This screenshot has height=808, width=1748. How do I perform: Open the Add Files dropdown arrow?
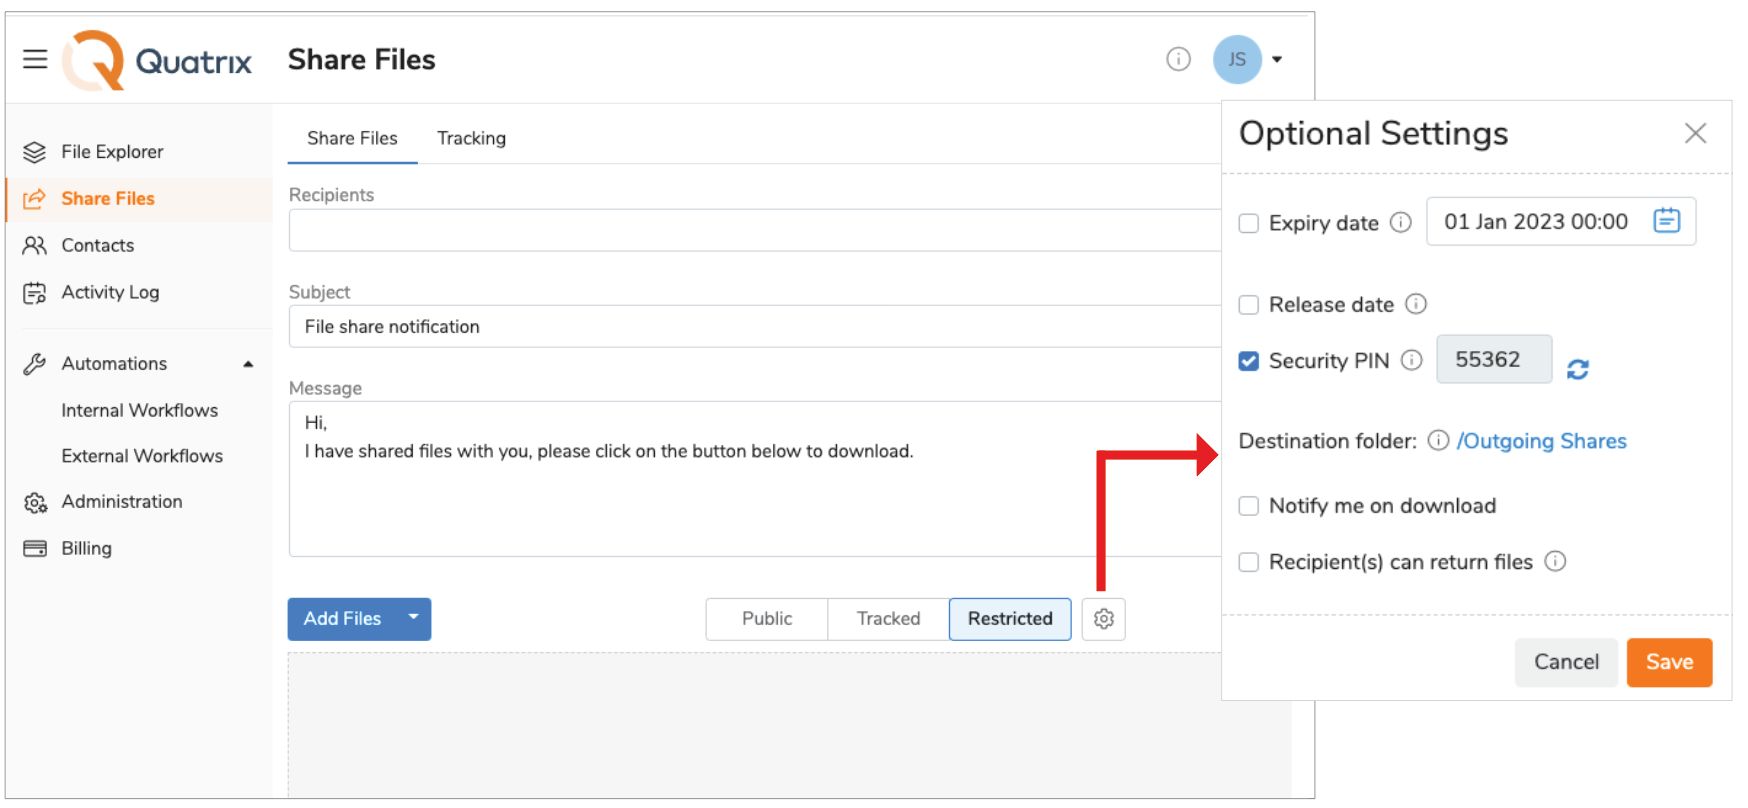click(413, 618)
